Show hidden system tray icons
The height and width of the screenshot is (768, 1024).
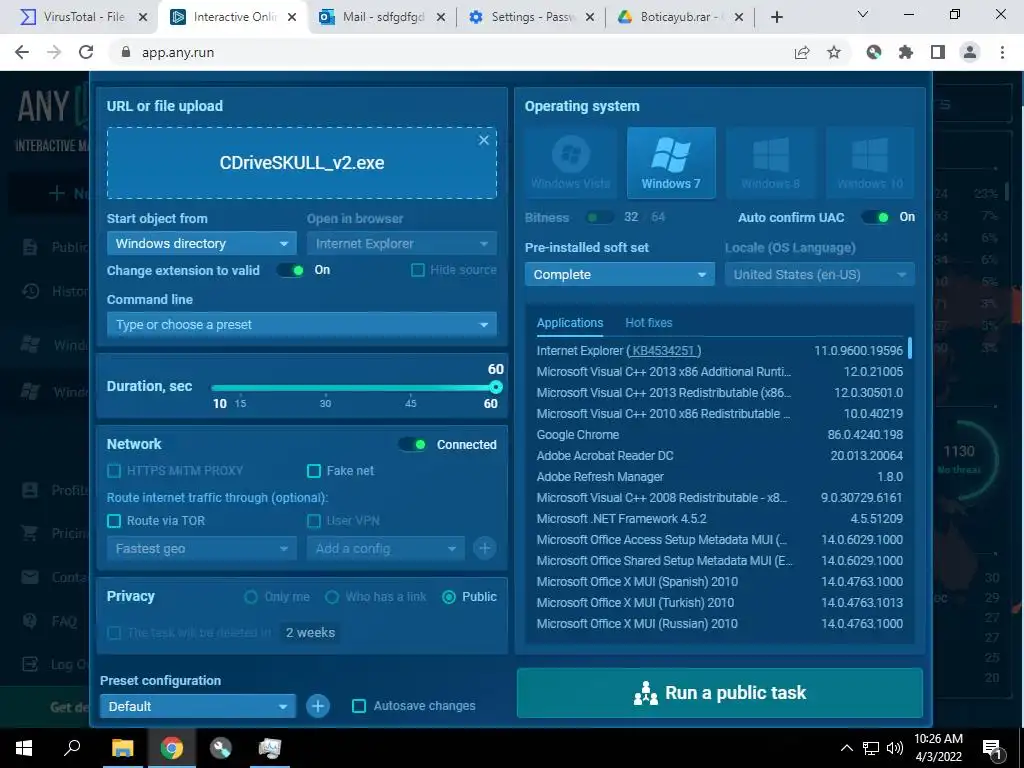click(846, 748)
